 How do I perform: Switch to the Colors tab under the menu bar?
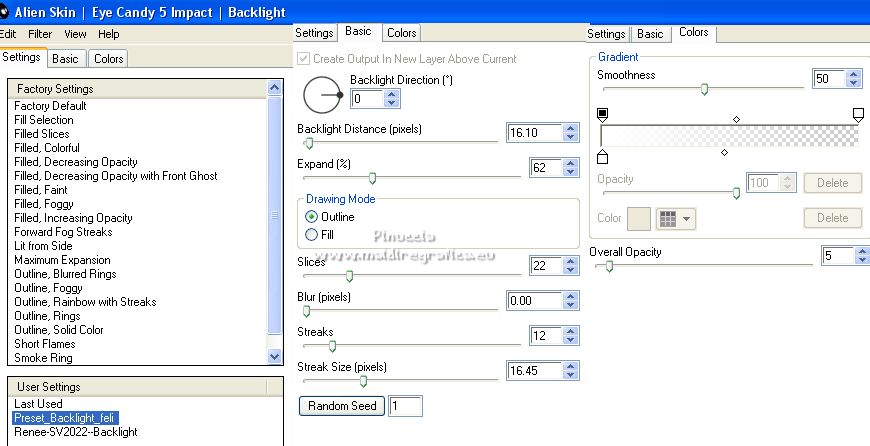[108, 58]
